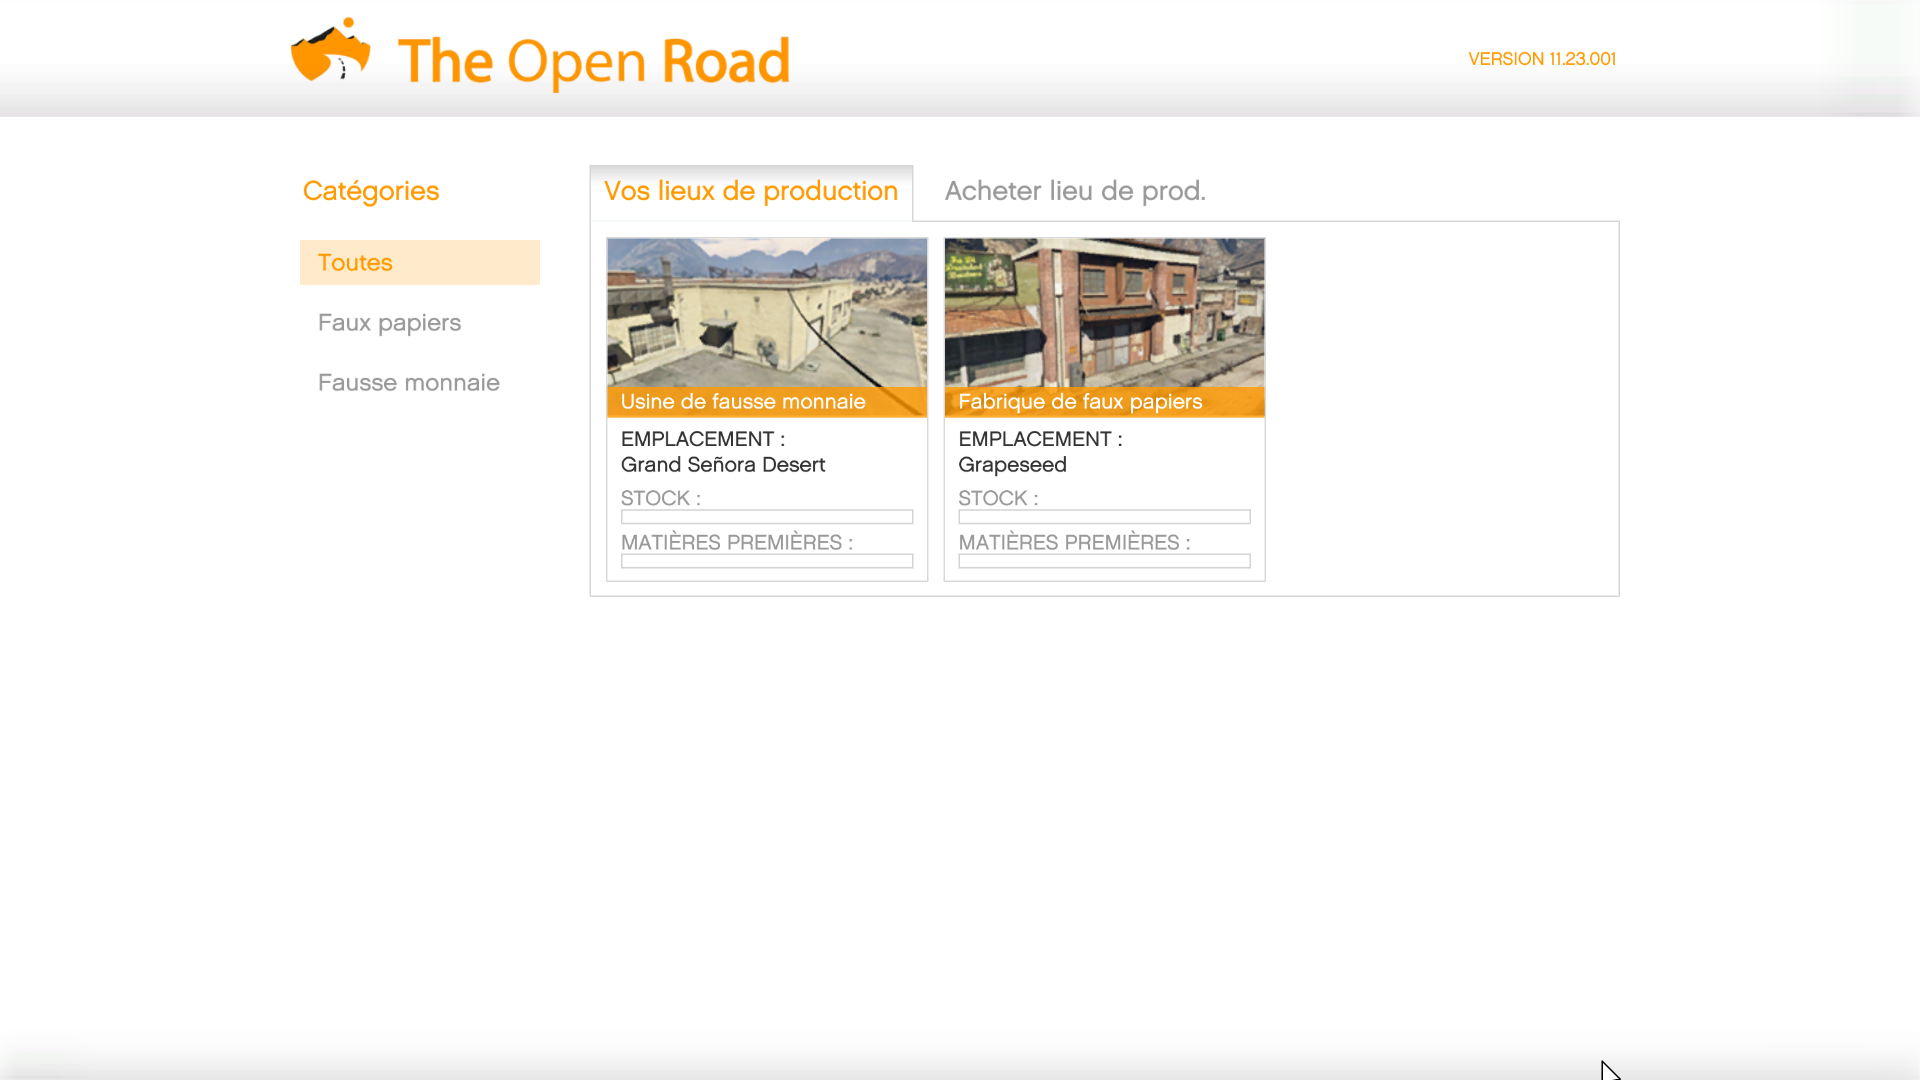
Task: Filter by Fausse monnaie category
Action: 408,383
